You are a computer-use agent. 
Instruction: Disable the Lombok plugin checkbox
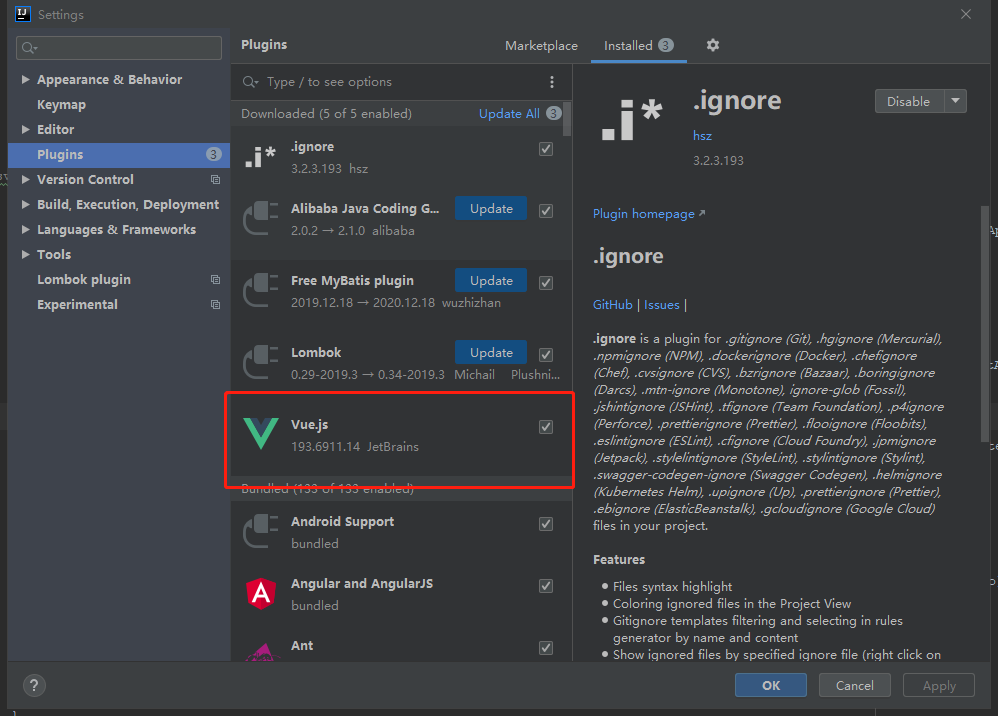(546, 354)
